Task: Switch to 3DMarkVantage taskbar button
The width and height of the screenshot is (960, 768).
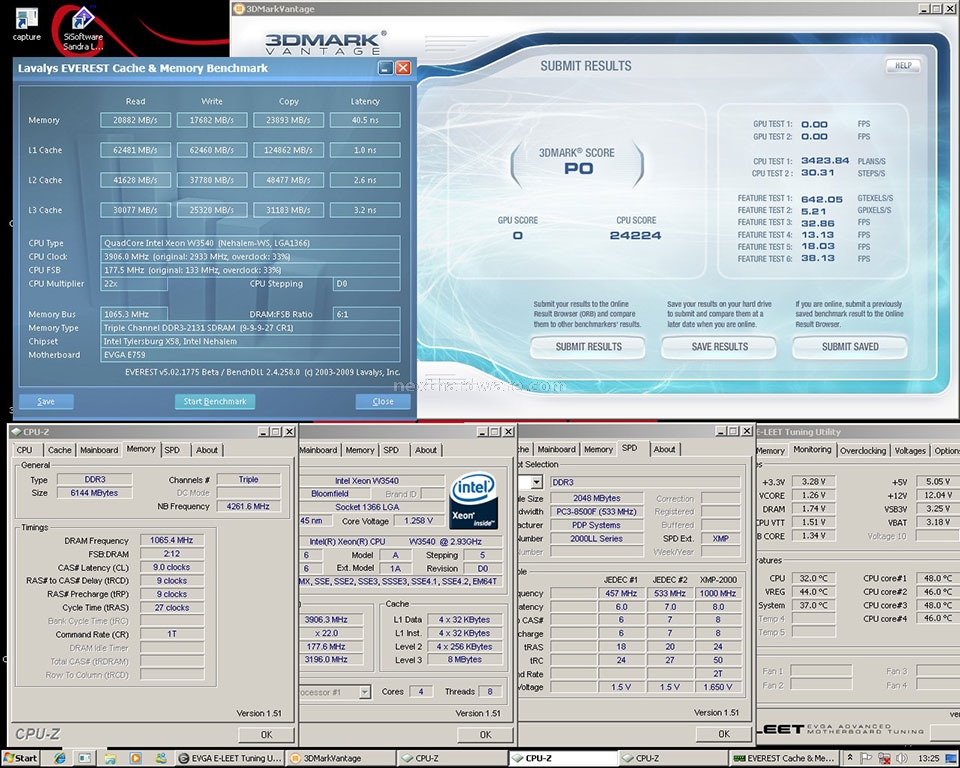Action: [x=341, y=758]
